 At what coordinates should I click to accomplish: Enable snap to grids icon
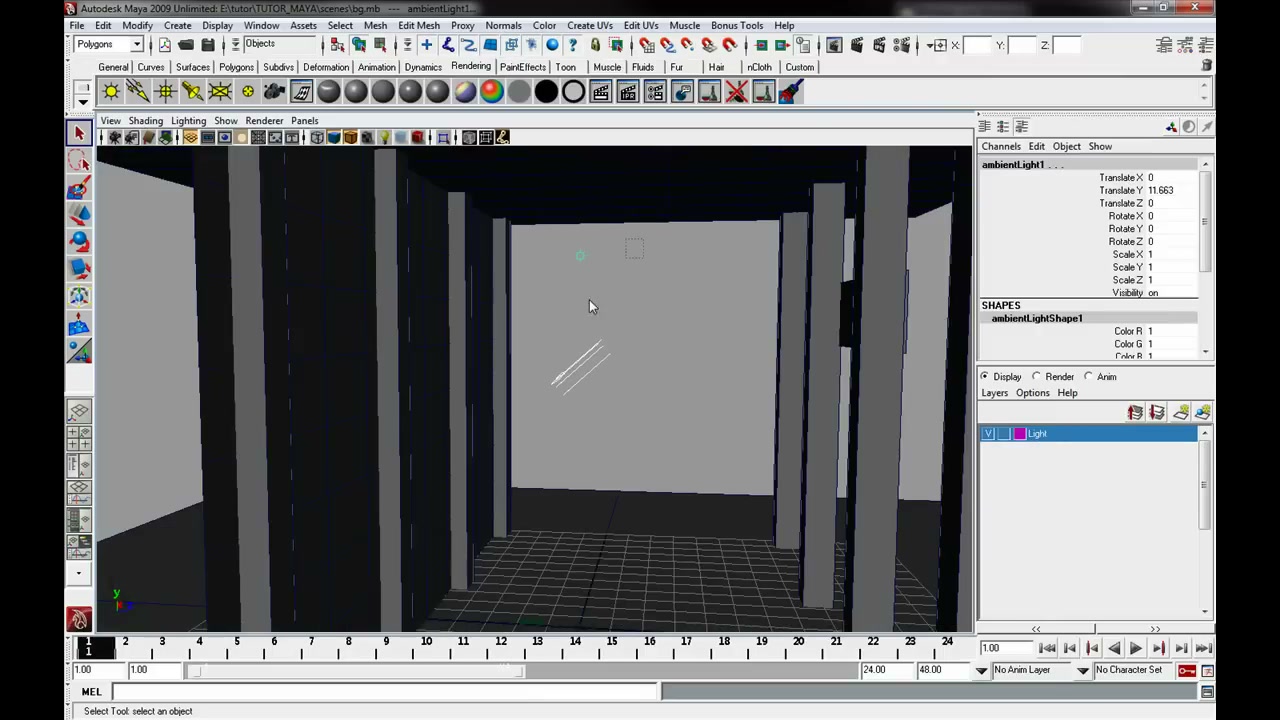coord(646,45)
